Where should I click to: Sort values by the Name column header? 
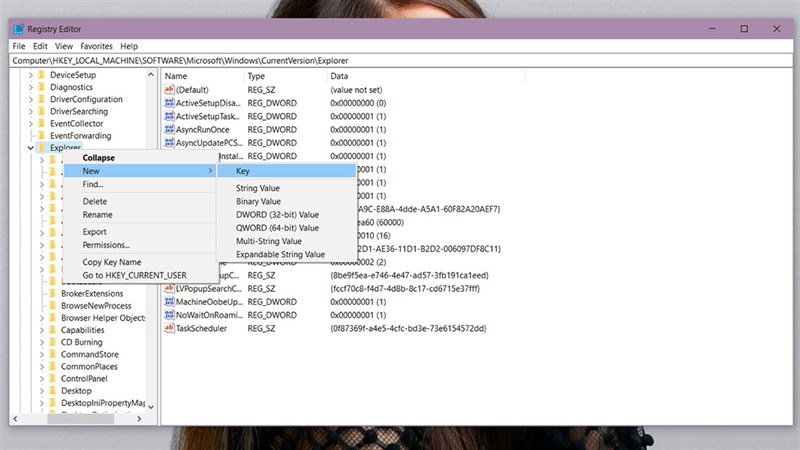tap(203, 76)
